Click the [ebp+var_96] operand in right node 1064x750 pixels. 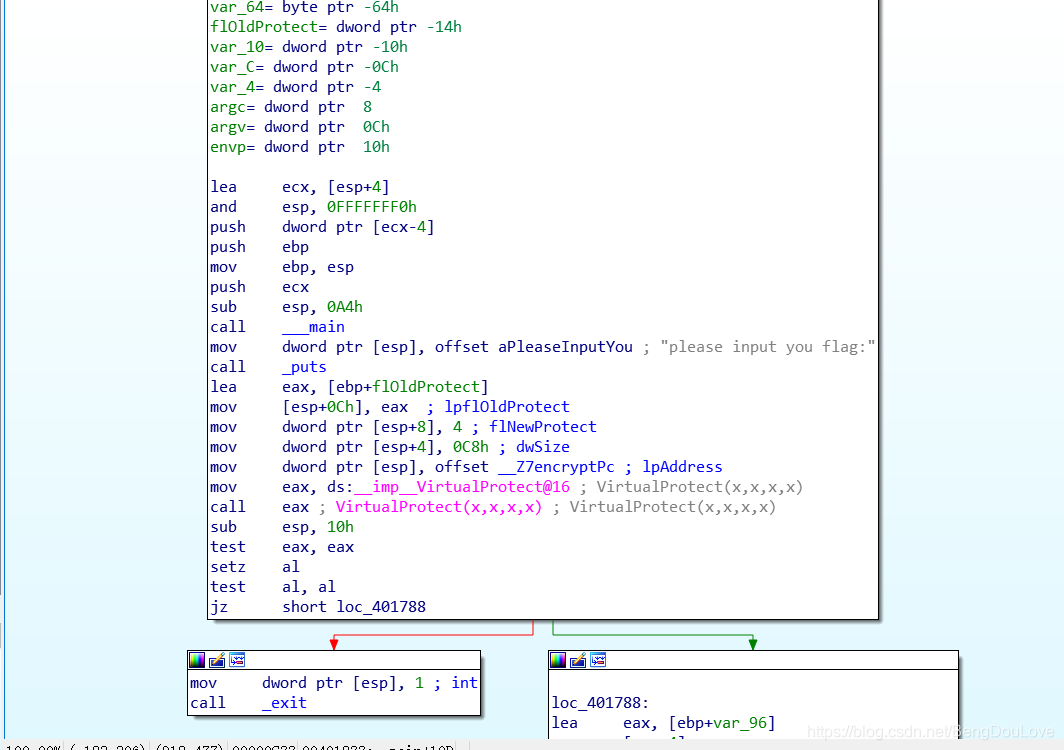pyautogui.click(x=722, y=723)
